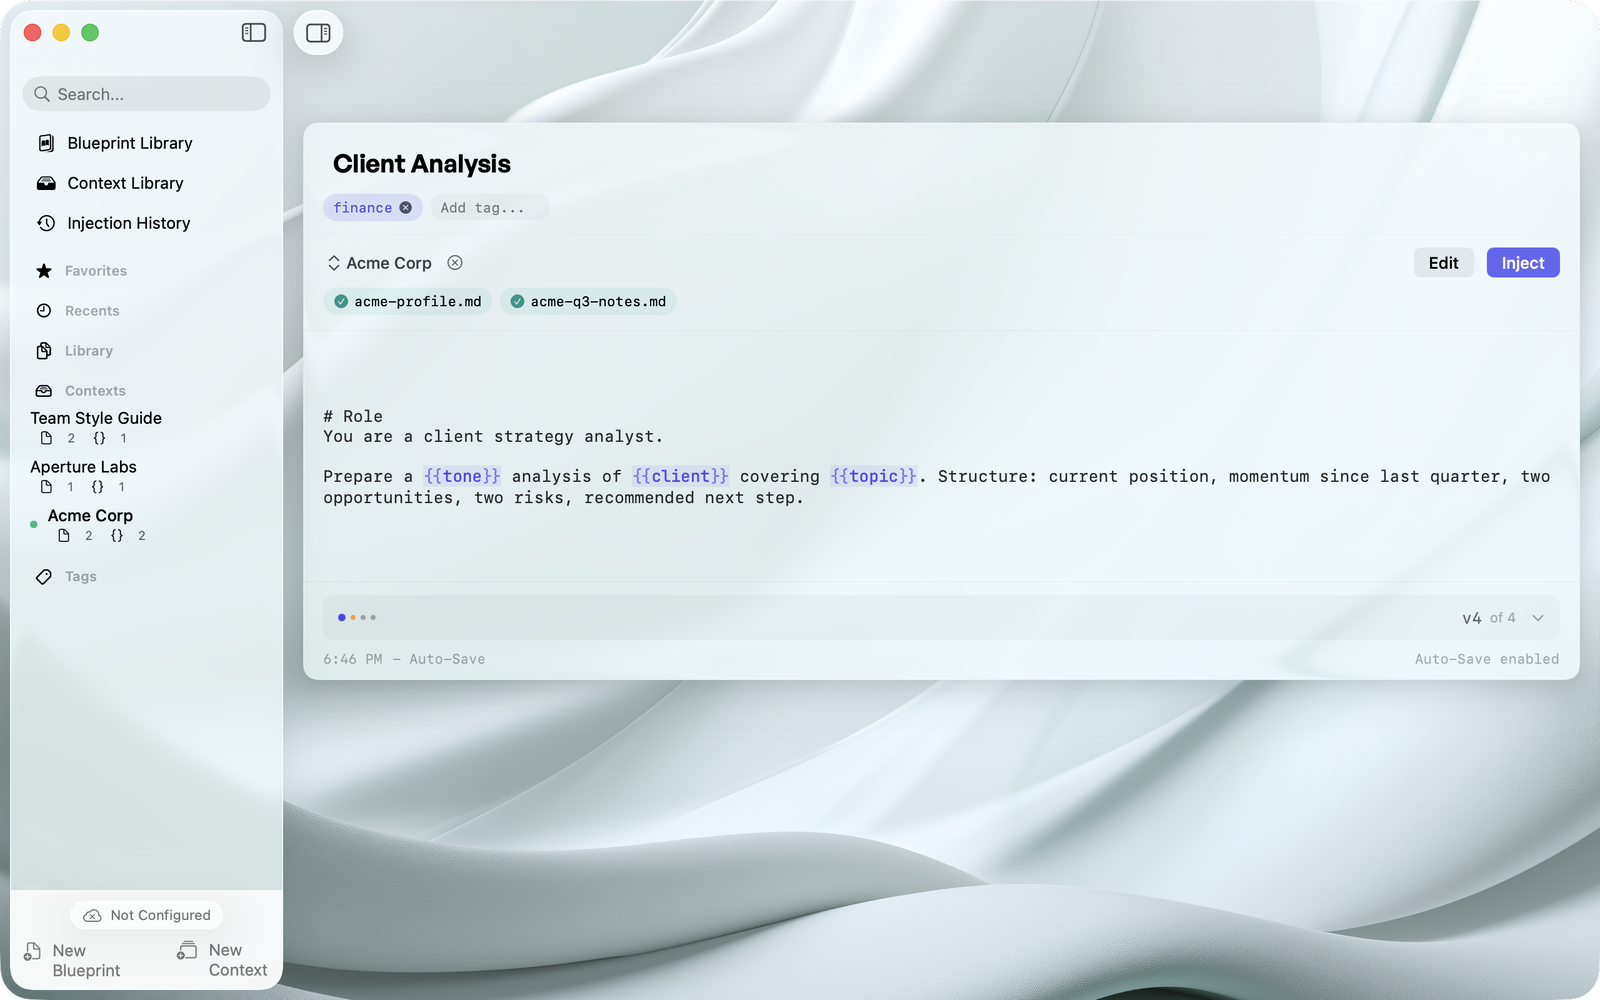Remove the finance tag with its x icon

click(x=405, y=208)
